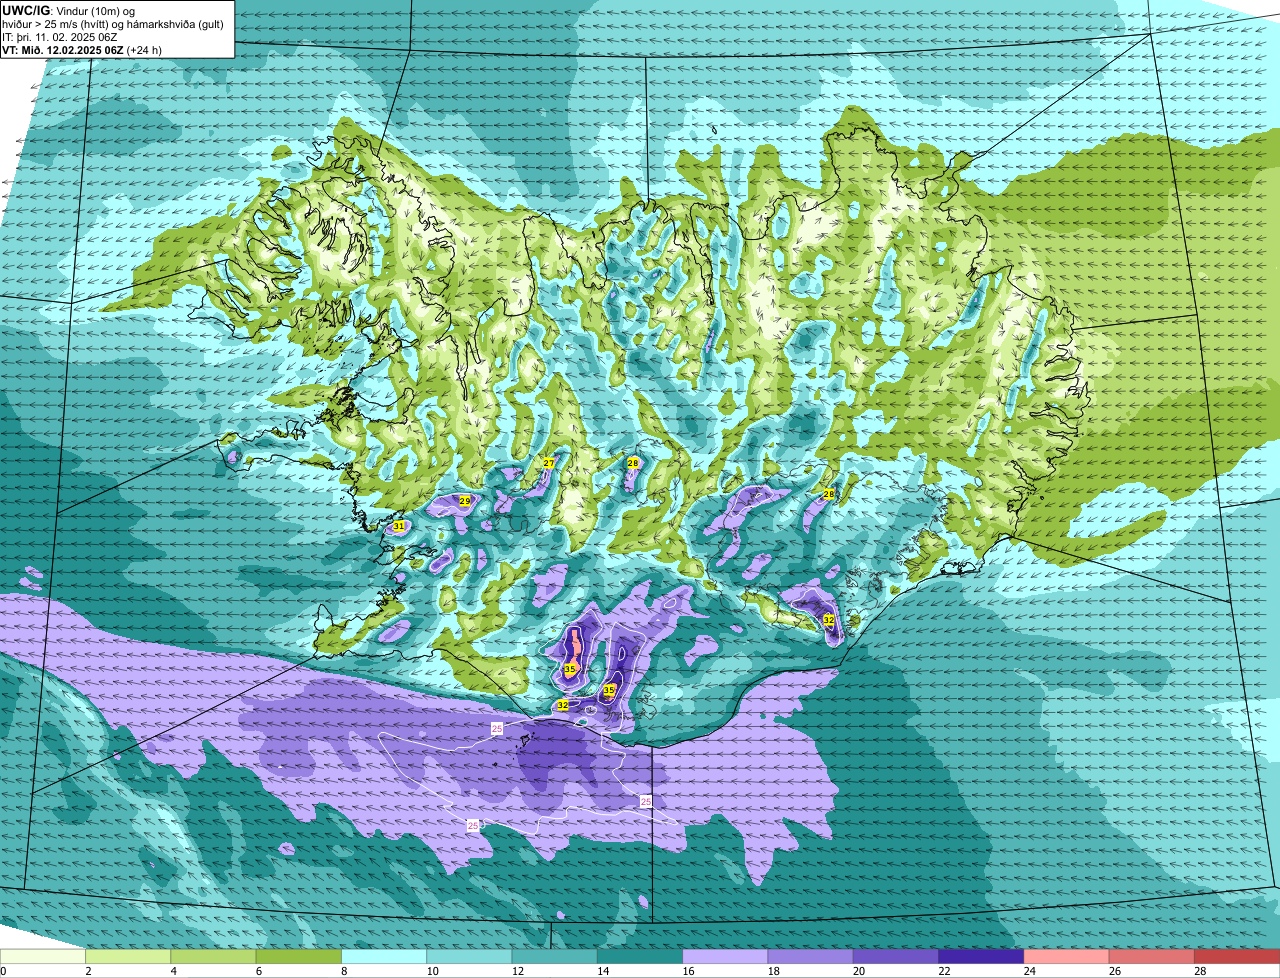Click the dark indigo 22–24 legend swatch

point(981,957)
